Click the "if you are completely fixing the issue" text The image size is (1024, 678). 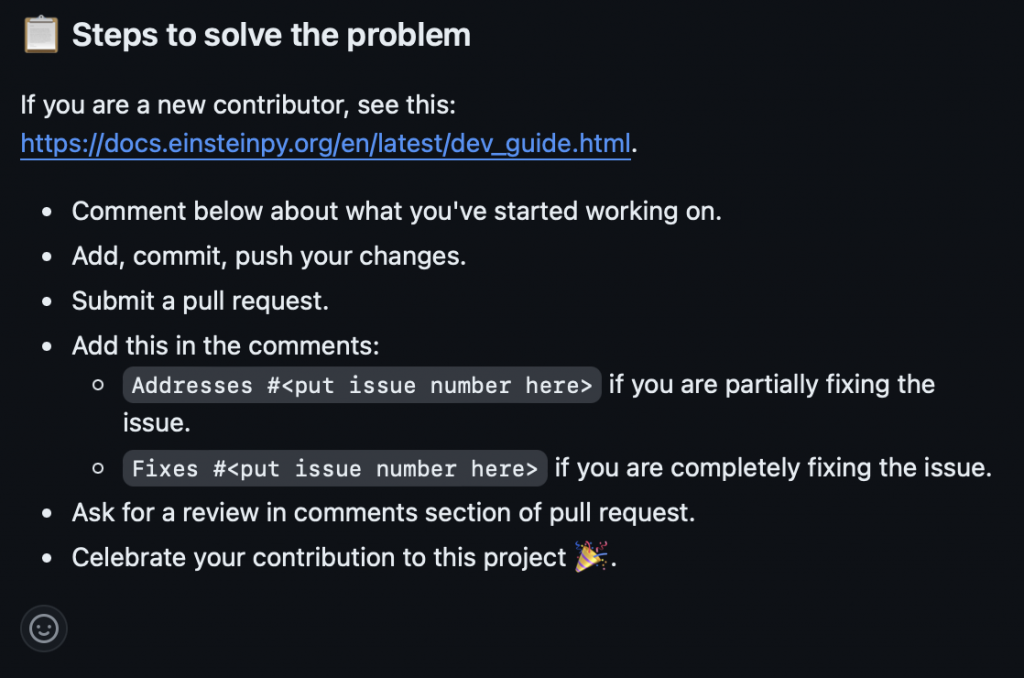pos(773,468)
